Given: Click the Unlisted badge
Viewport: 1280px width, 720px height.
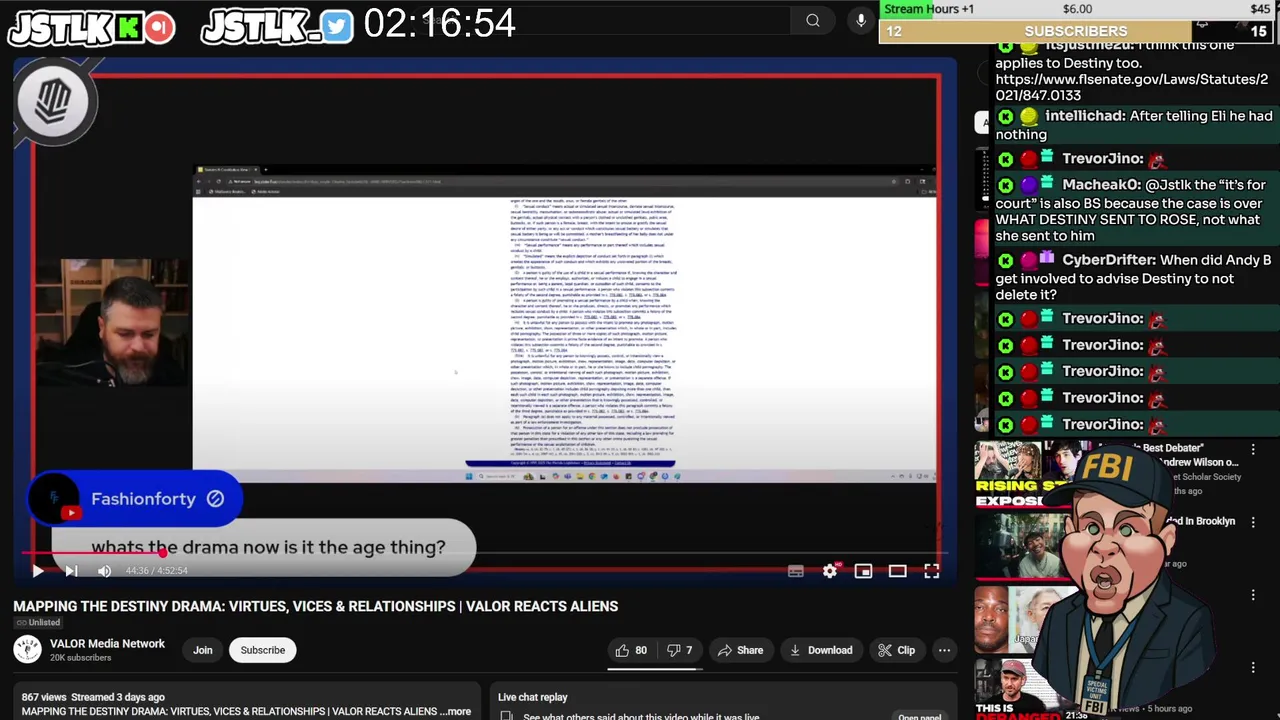Looking at the screenshot, I should [x=37, y=623].
